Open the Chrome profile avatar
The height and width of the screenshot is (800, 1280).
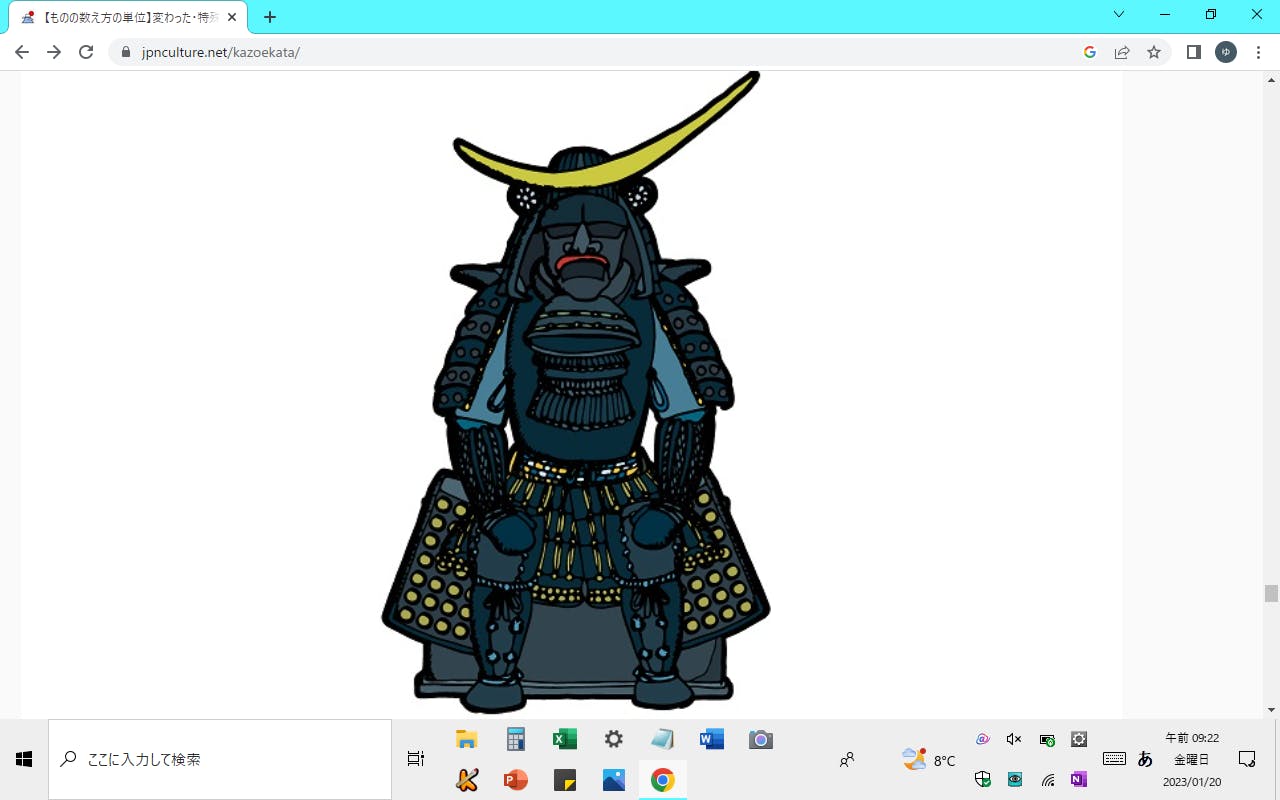(x=1226, y=52)
